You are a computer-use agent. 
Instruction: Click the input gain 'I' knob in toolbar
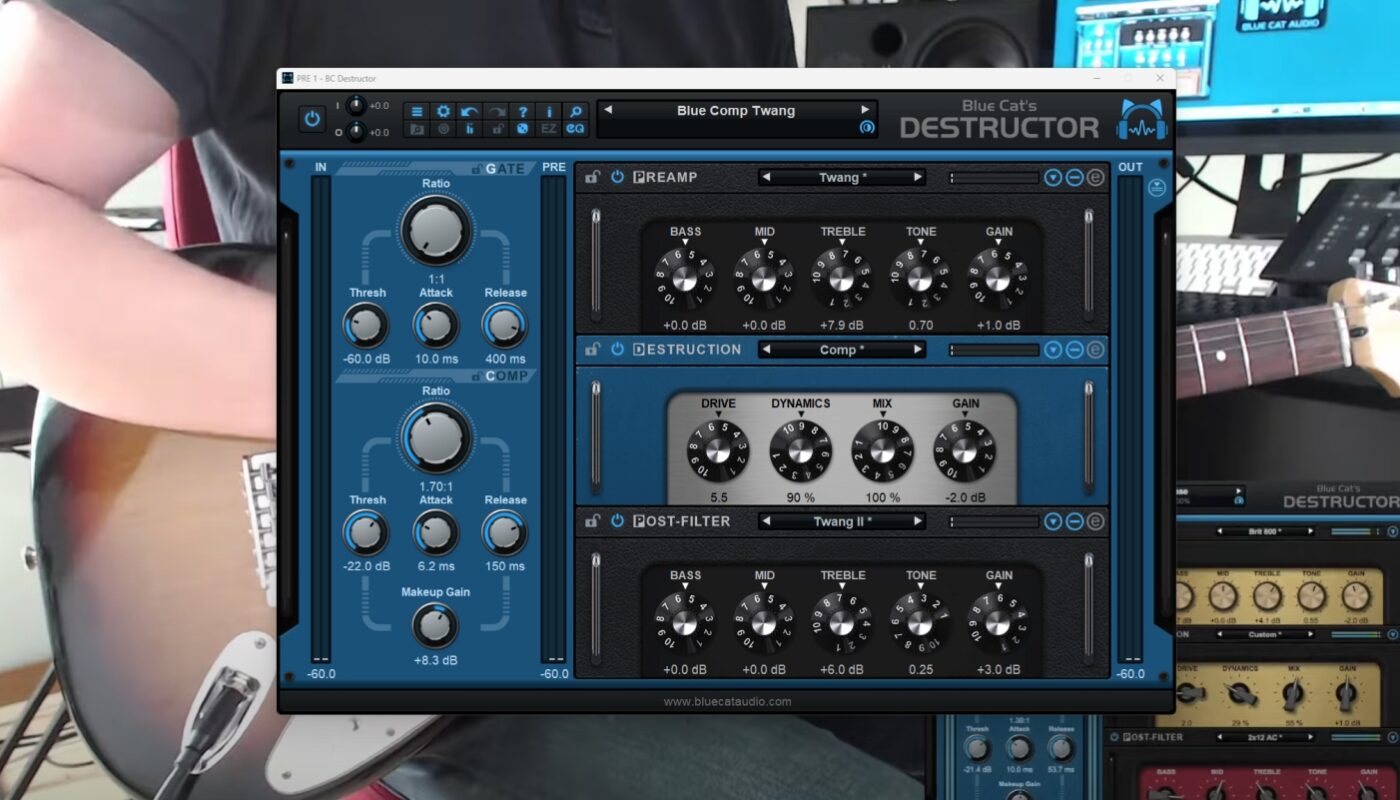click(356, 105)
